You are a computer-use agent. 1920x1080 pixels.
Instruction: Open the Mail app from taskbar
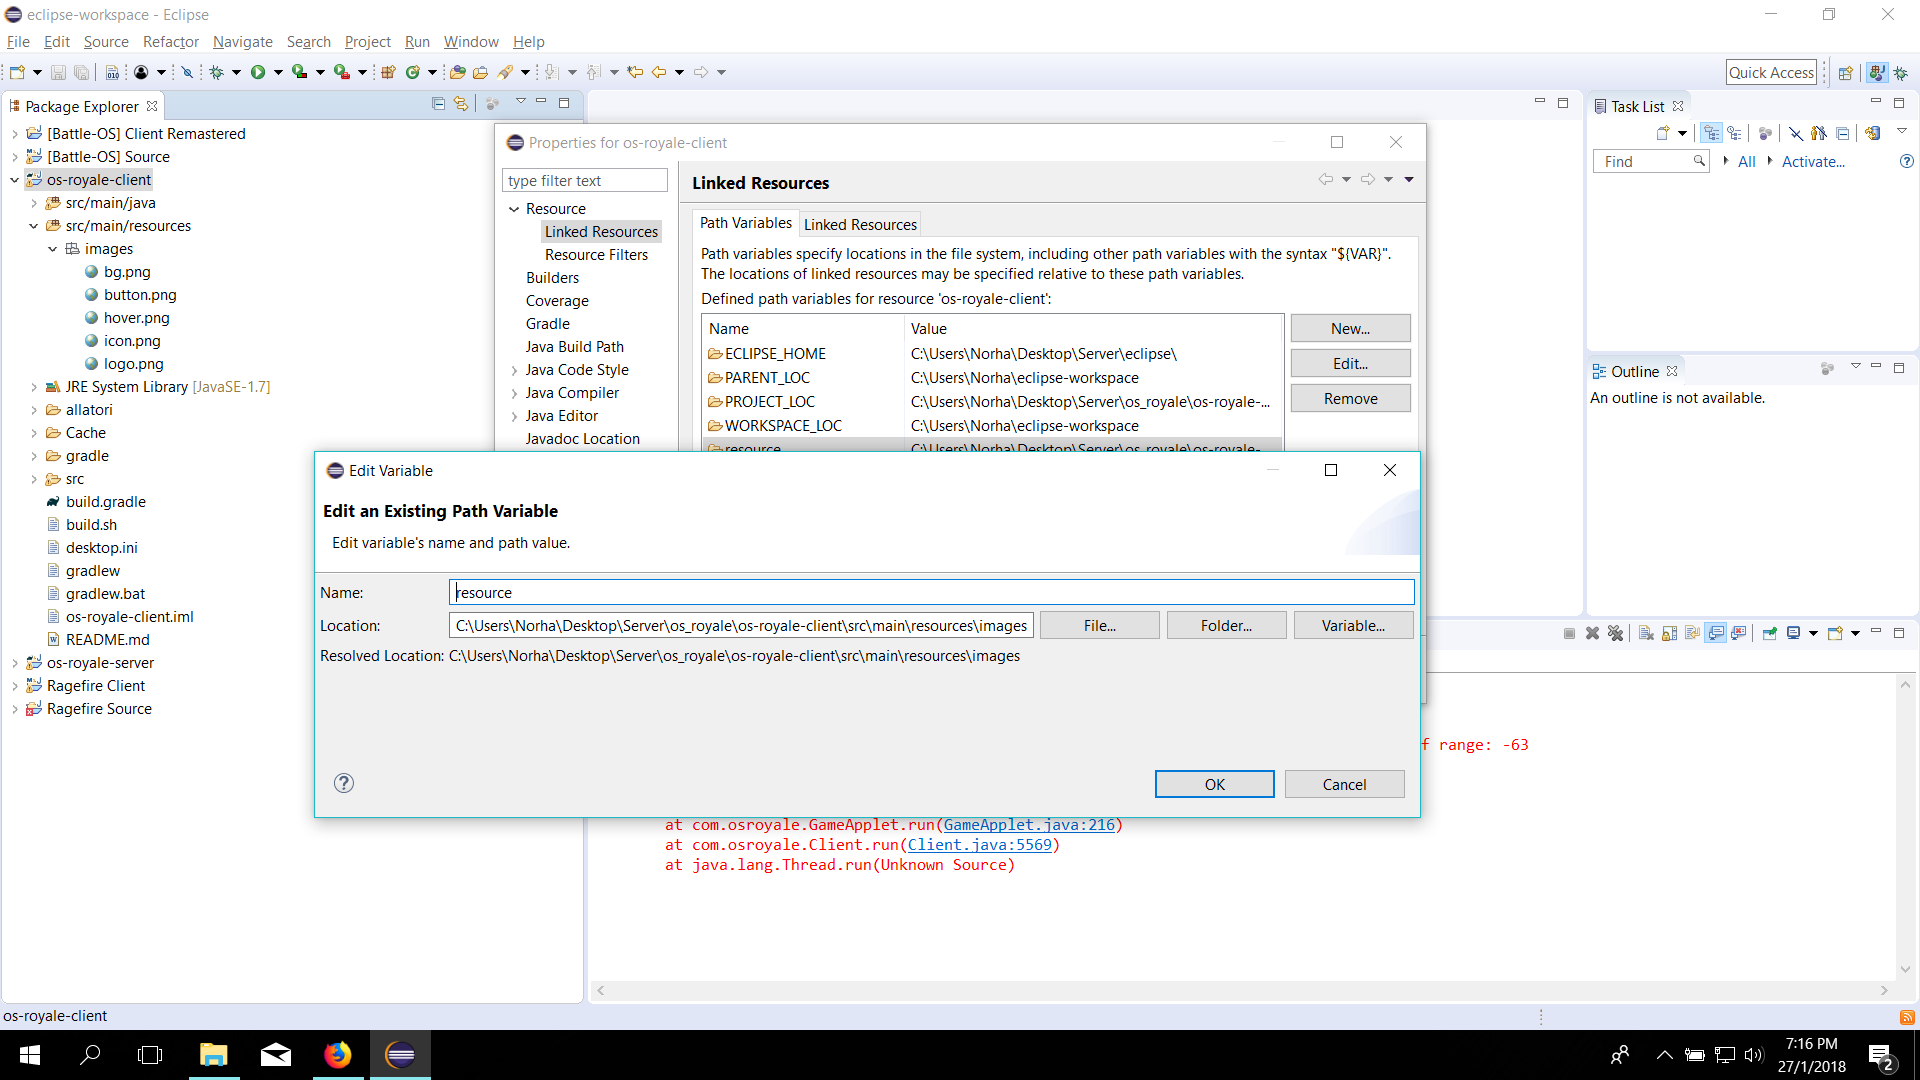click(276, 1055)
